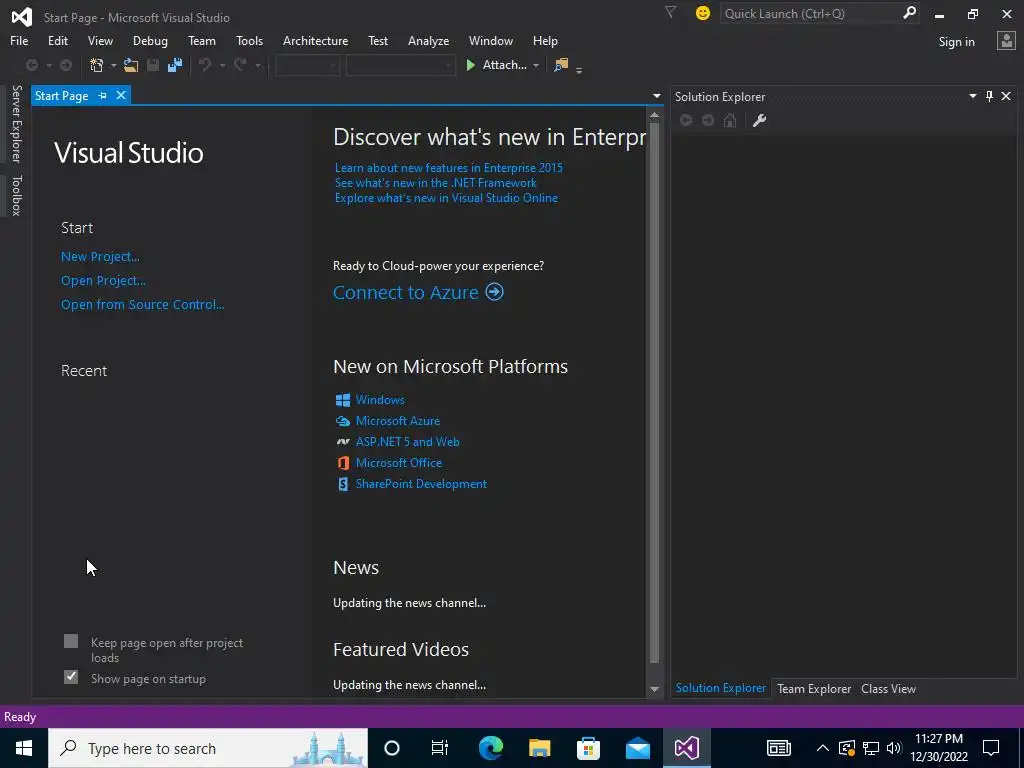Open the Analyze menu

(428, 40)
